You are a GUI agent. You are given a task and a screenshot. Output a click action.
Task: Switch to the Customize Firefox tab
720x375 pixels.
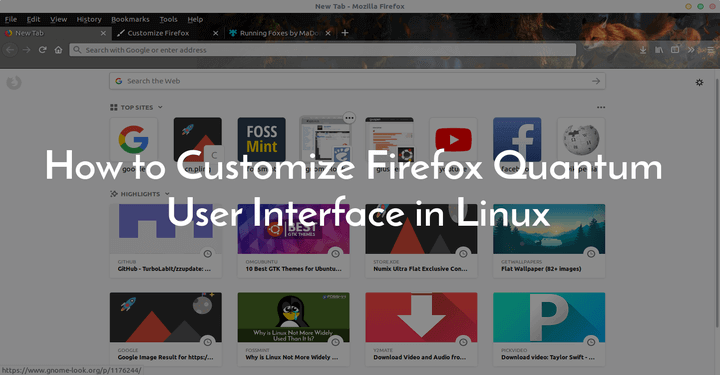coord(168,33)
